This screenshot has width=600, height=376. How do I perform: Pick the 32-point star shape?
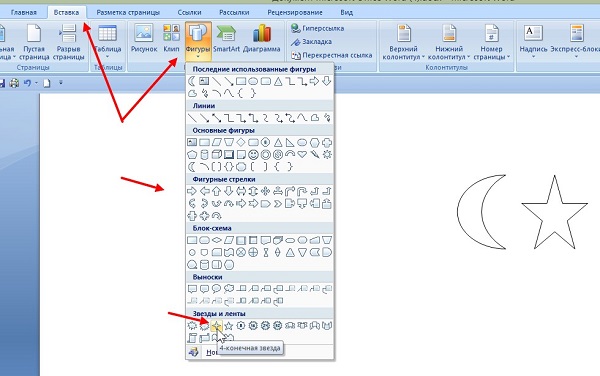277,326
